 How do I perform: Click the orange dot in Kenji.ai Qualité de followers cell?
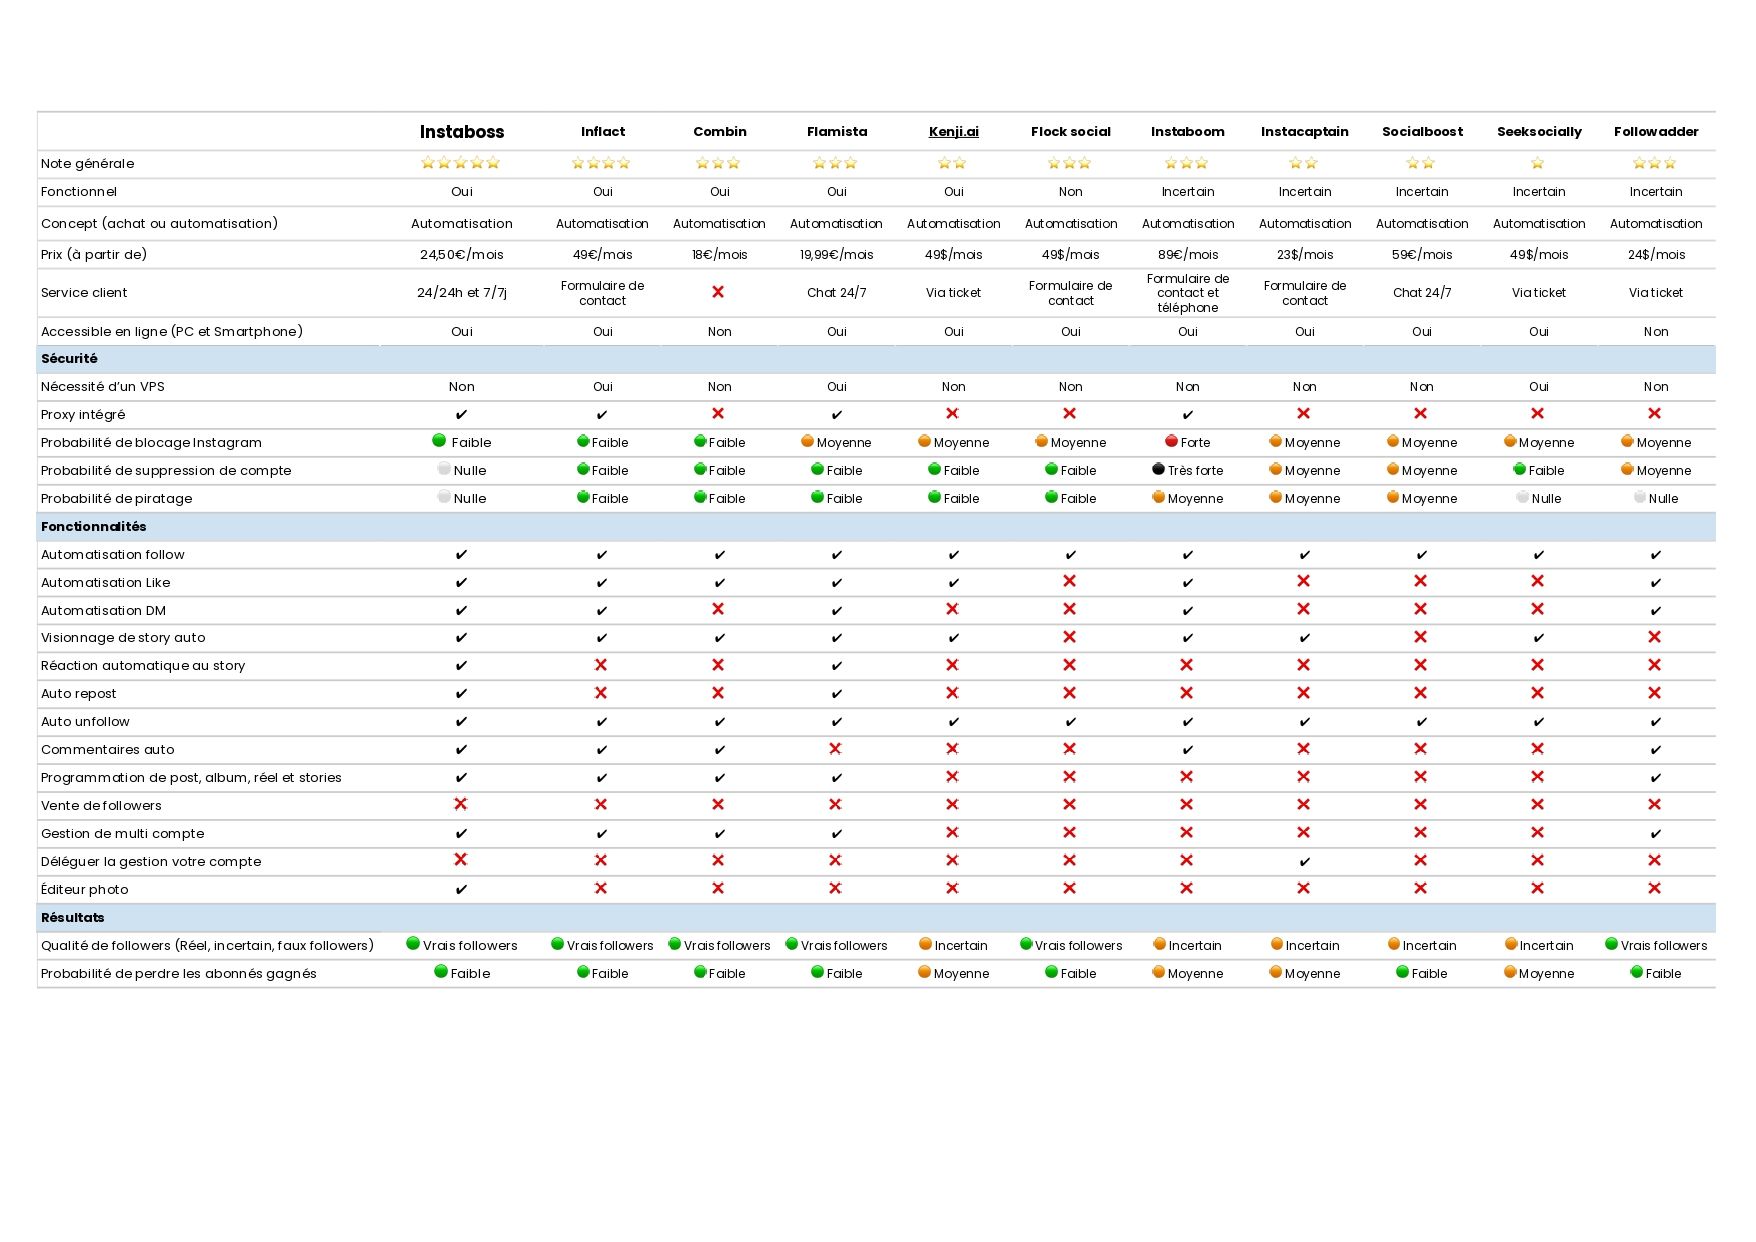point(925,944)
